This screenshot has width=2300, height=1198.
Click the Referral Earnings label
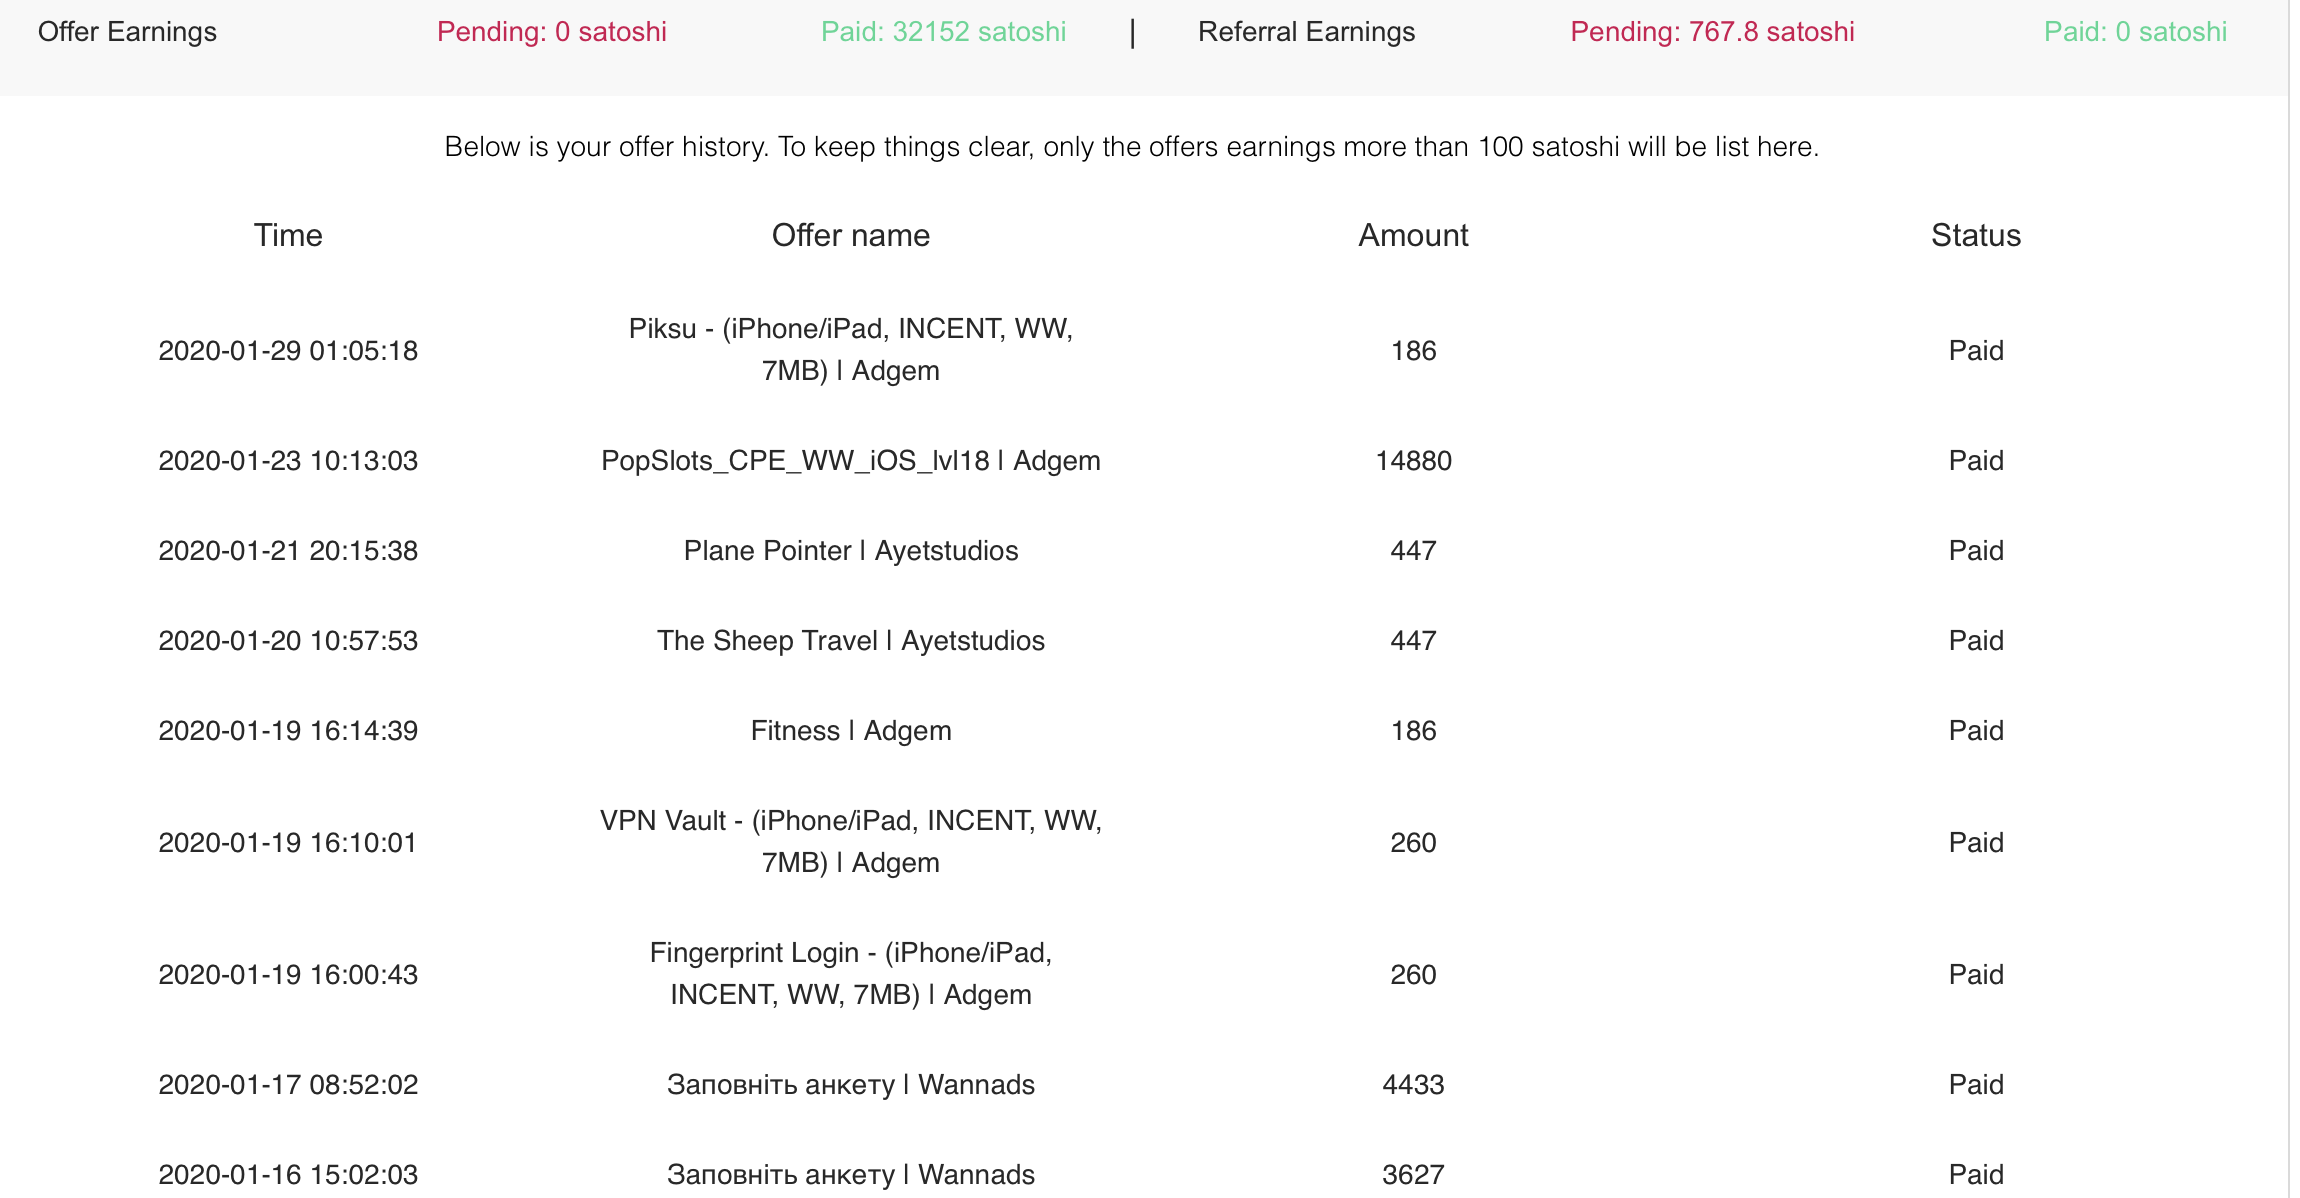coord(1306,32)
